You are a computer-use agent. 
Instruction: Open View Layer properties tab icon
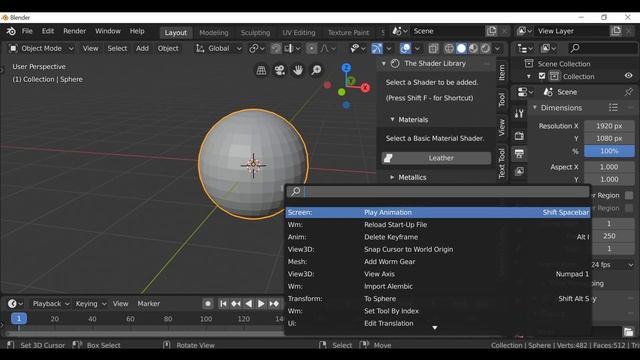519,171
